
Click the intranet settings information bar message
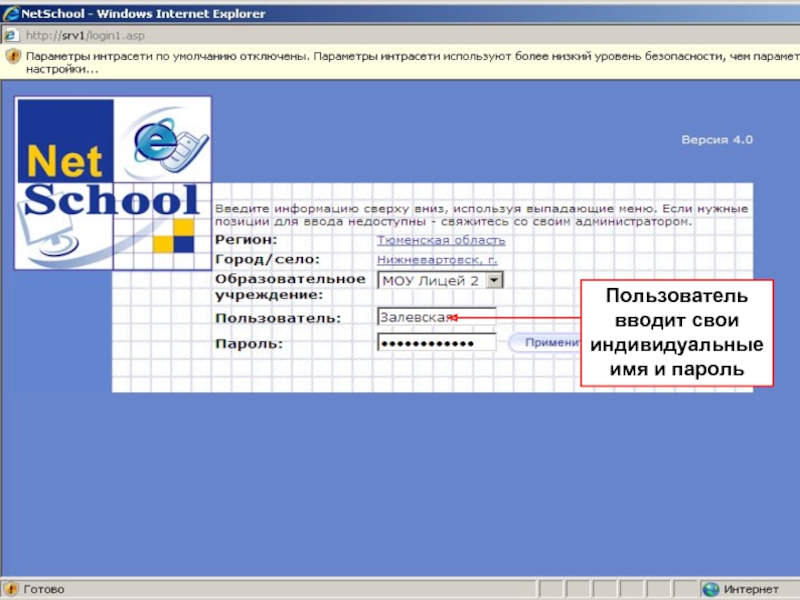coord(412,62)
